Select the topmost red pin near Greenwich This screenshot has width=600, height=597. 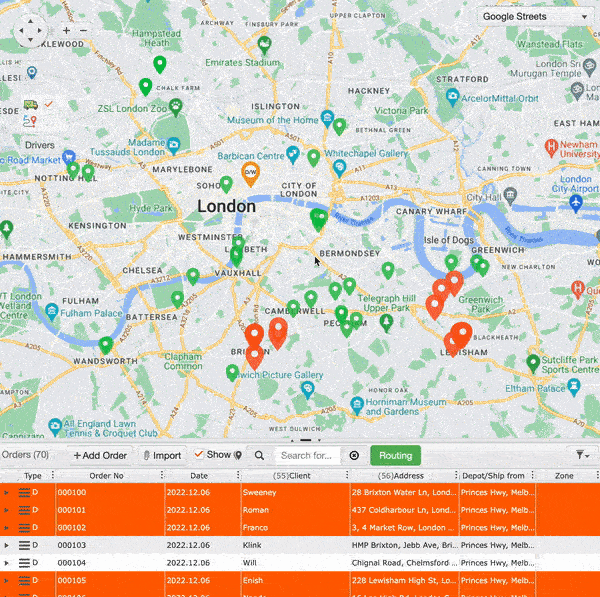455,283
